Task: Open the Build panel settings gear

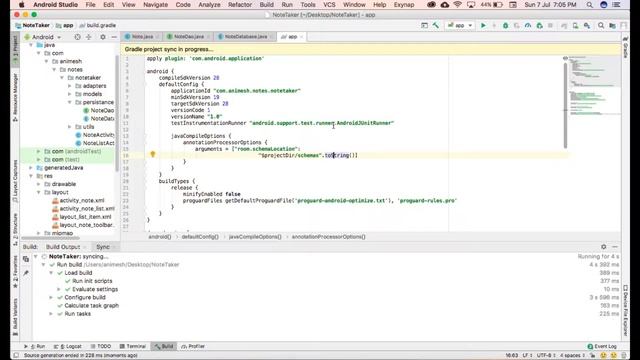Action: pyautogui.click(x=604, y=247)
